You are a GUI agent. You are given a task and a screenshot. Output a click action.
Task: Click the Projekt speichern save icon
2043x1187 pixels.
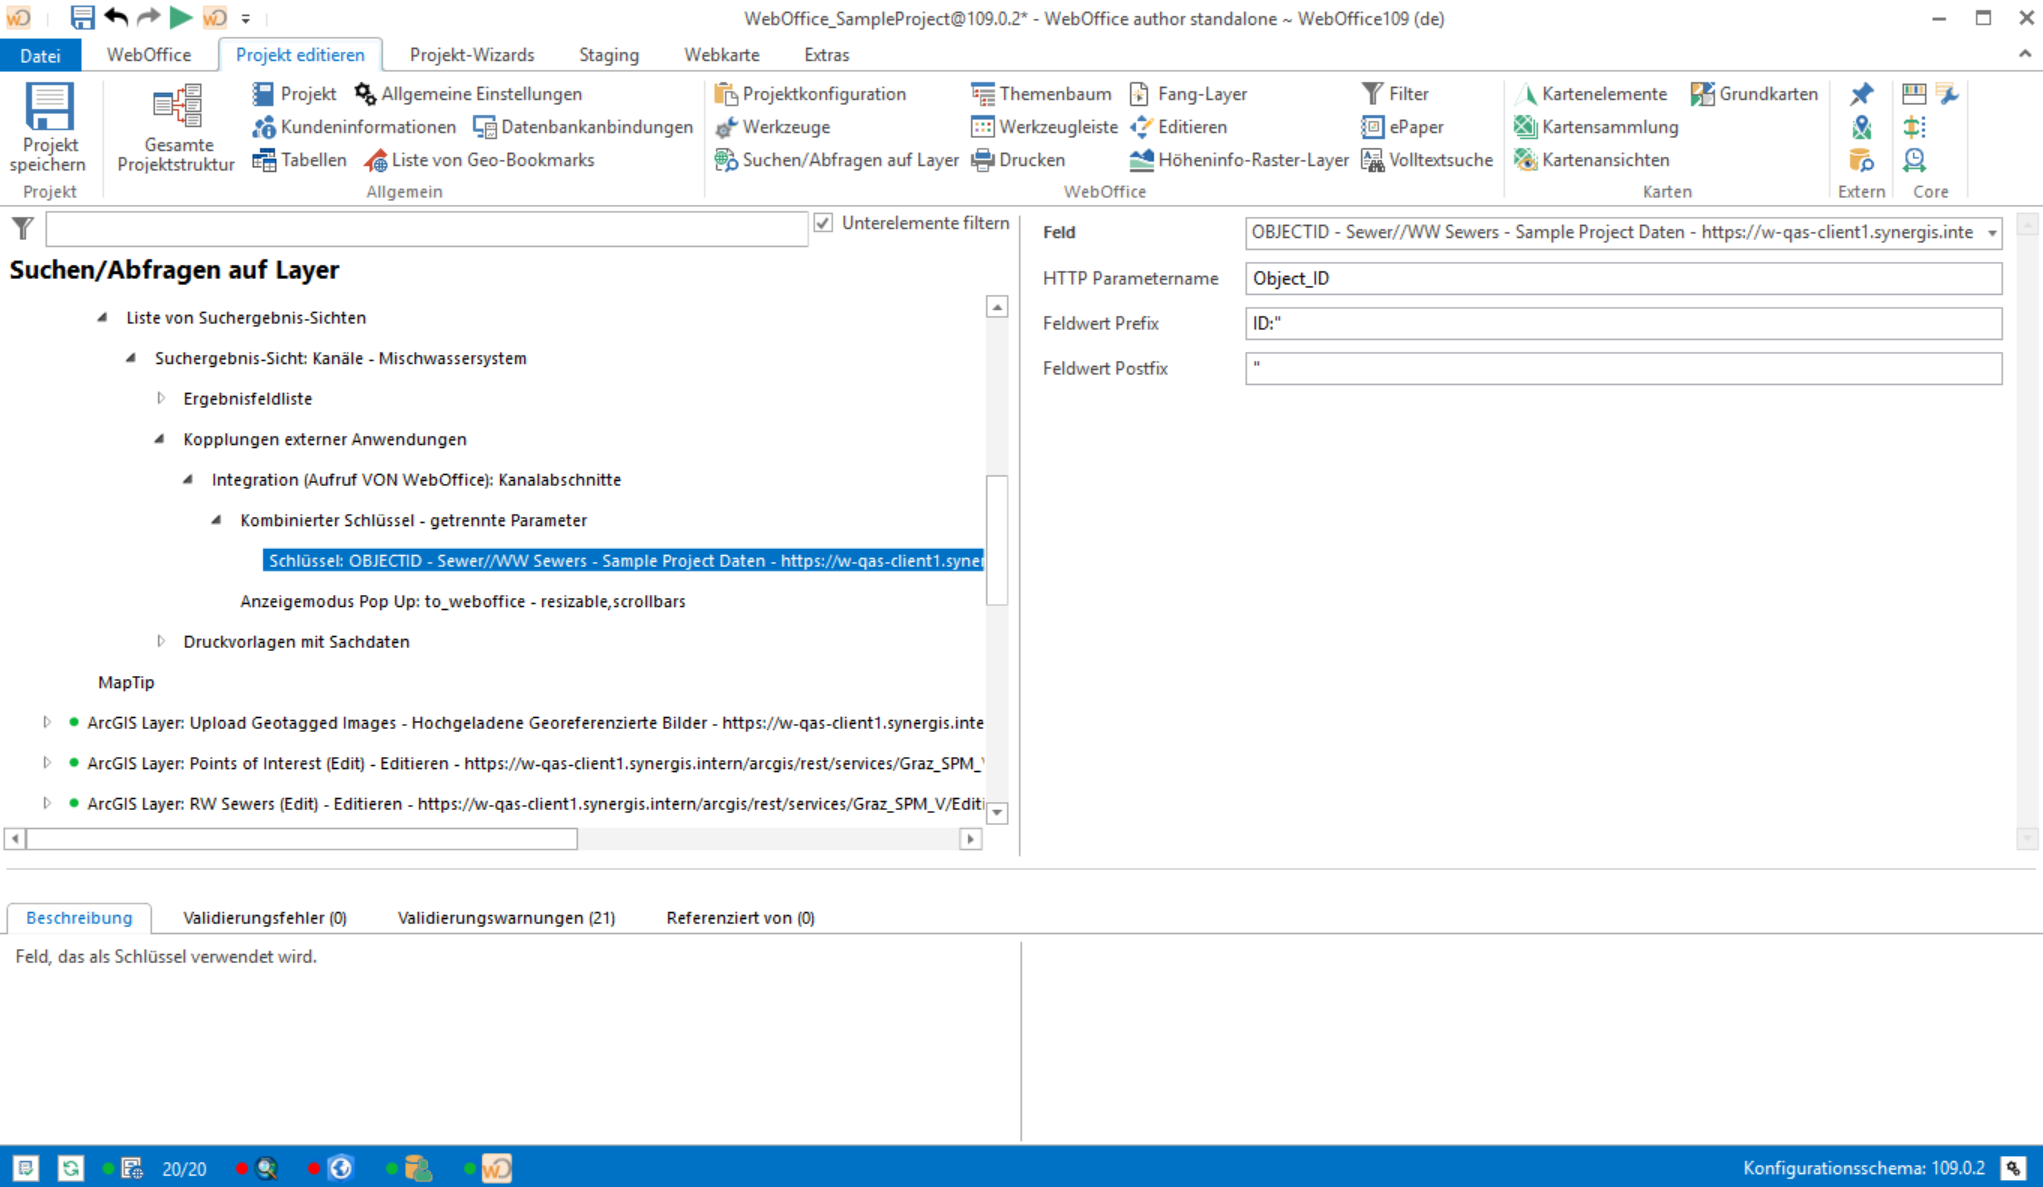48,108
